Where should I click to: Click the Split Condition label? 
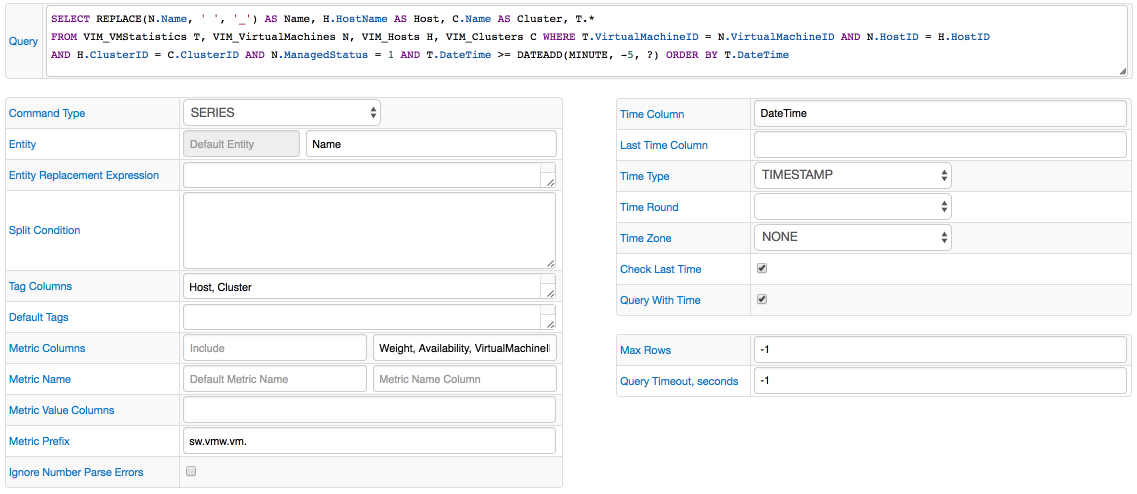click(x=44, y=230)
